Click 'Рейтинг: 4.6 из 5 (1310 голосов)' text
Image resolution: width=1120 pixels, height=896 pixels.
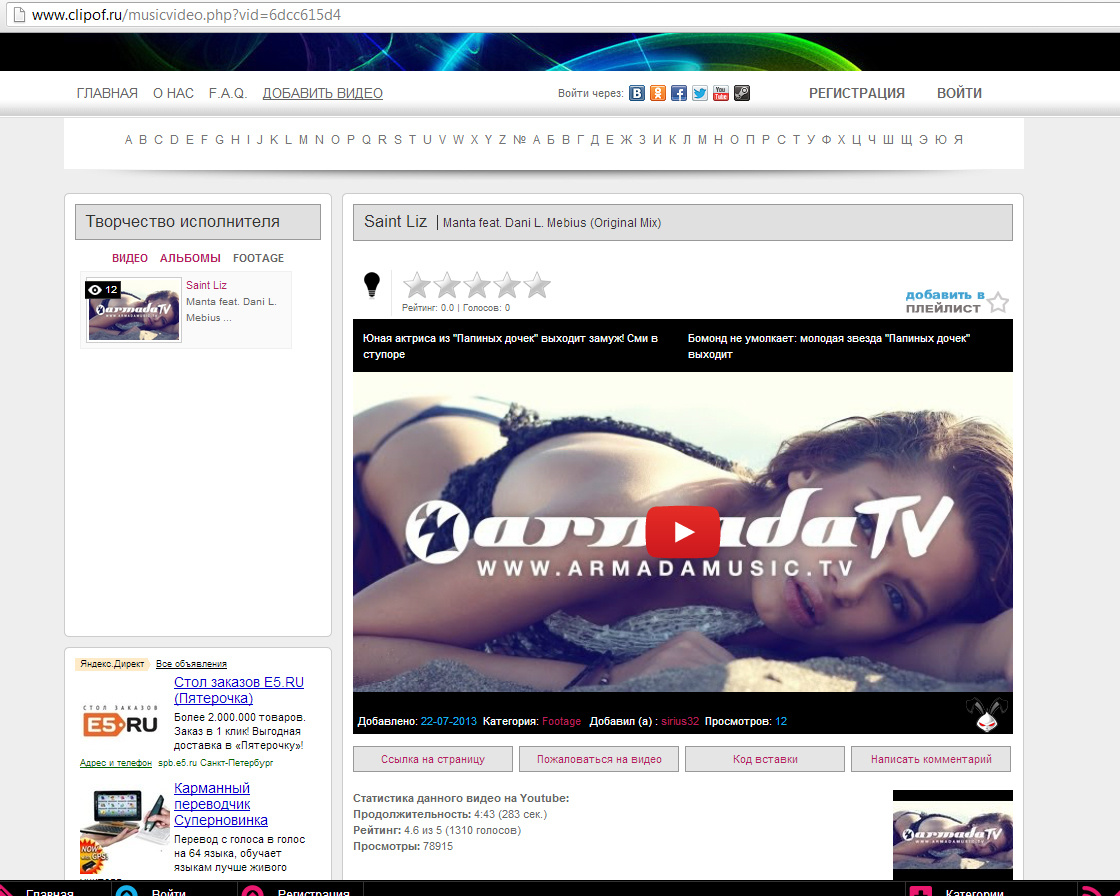click(437, 830)
